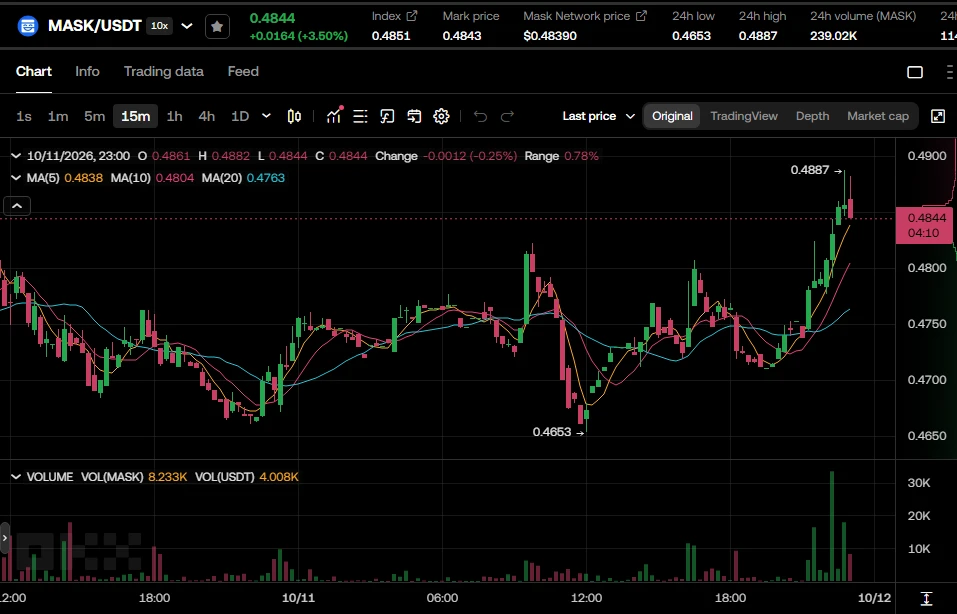Select the Chart tab
This screenshot has height=614, width=957.
coord(34,71)
